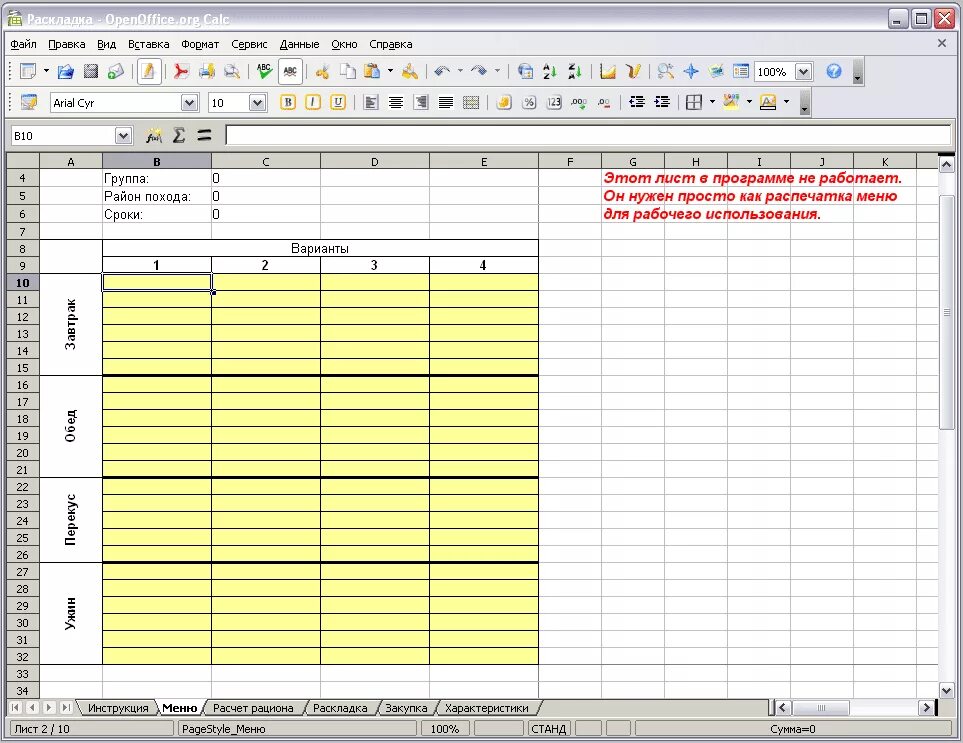The image size is (963, 743).
Task: Toggle Italic formatting
Action: [313, 102]
